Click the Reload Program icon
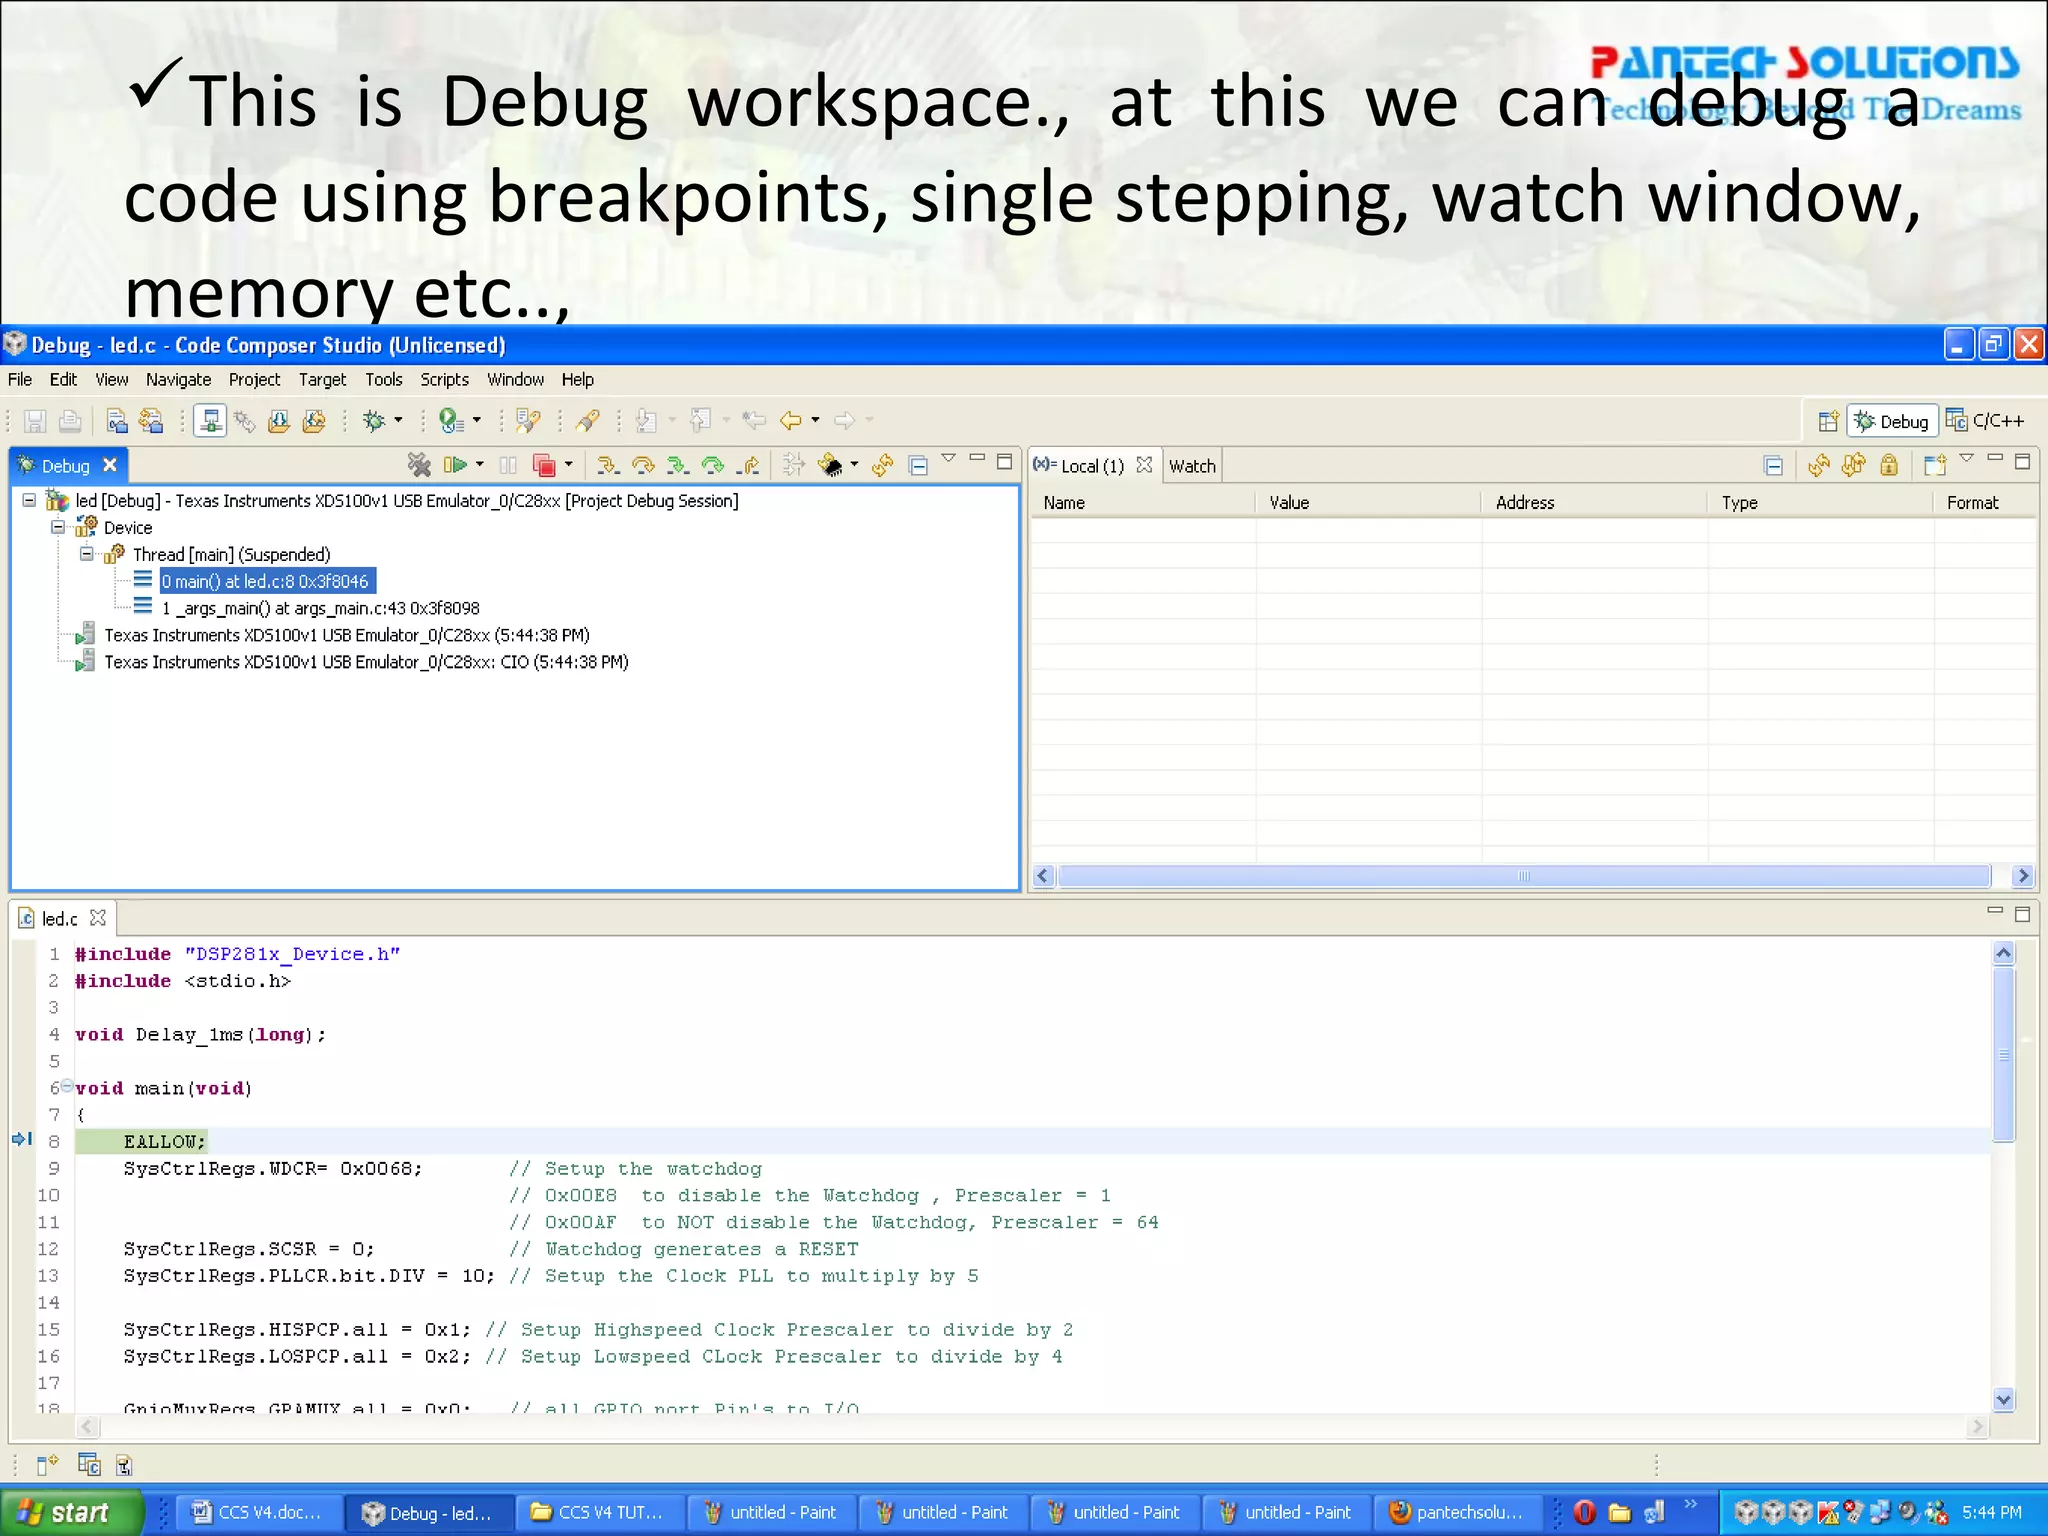Screen dimensions: 2048x1536 (x=314, y=421)
